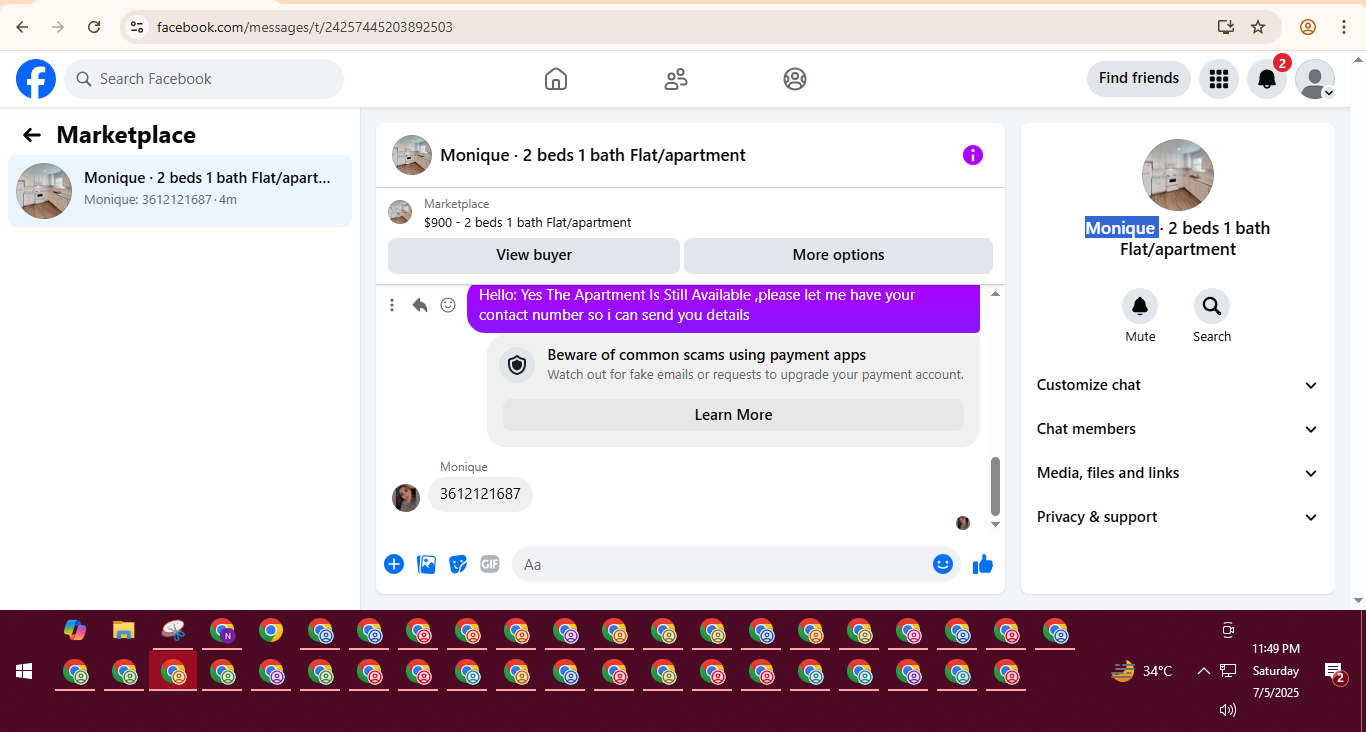Click the Aa message input field
This screenshot has width=1366, height=732.
tap(720, 564)
